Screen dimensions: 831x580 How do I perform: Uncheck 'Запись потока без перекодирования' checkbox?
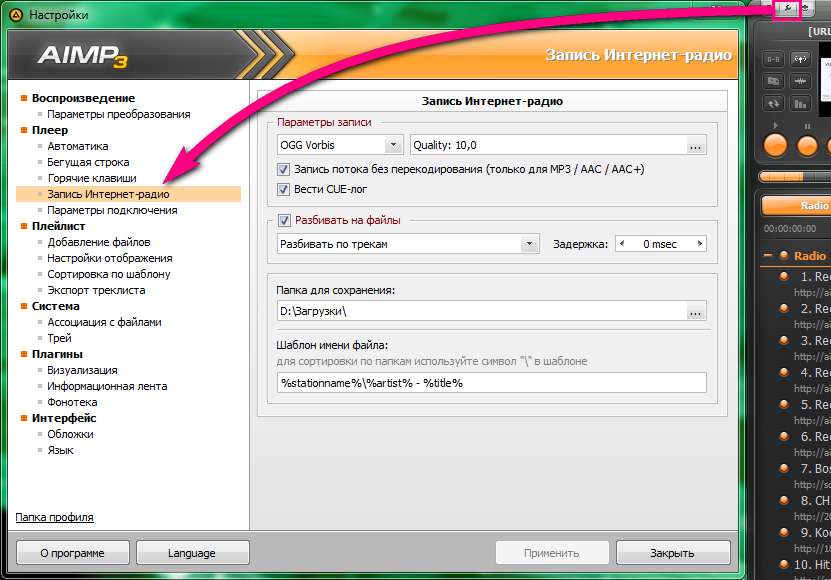(284, 170)
